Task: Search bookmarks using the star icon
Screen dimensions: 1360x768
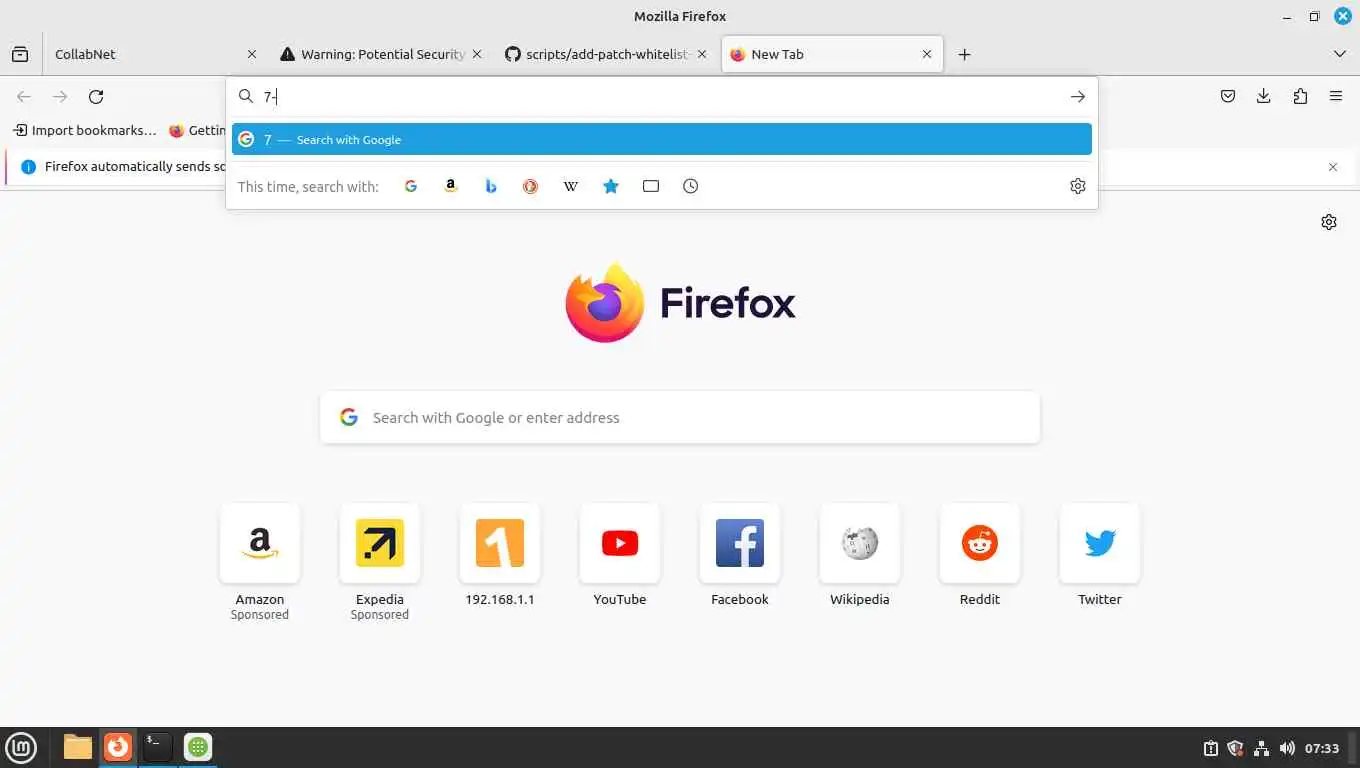Action: (611, 186)
